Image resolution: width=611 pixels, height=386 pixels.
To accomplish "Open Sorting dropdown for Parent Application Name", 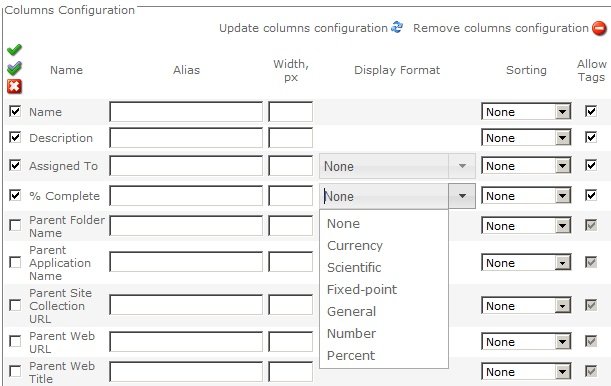I will [x=526, y=263].
